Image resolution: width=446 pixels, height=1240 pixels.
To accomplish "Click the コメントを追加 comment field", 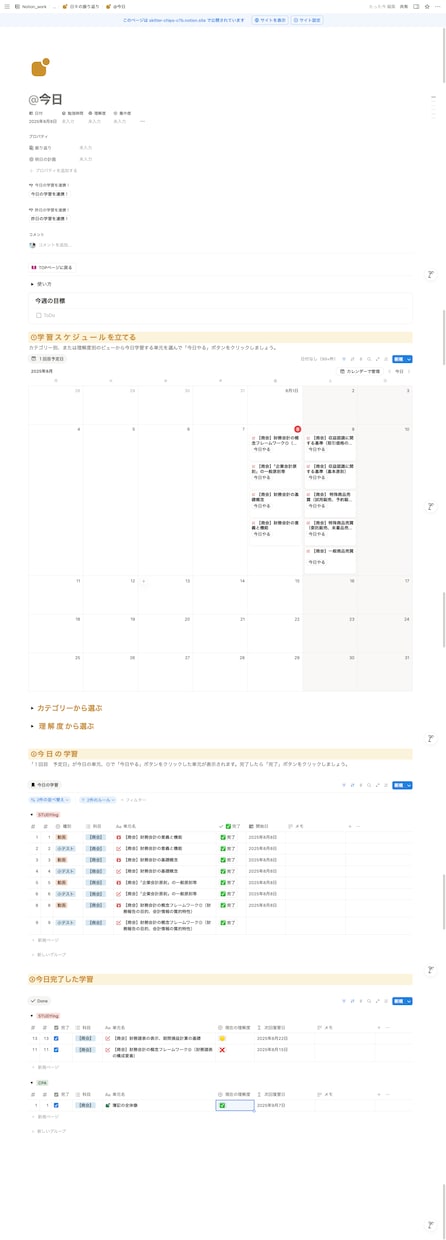I will [x=55, y=245].
